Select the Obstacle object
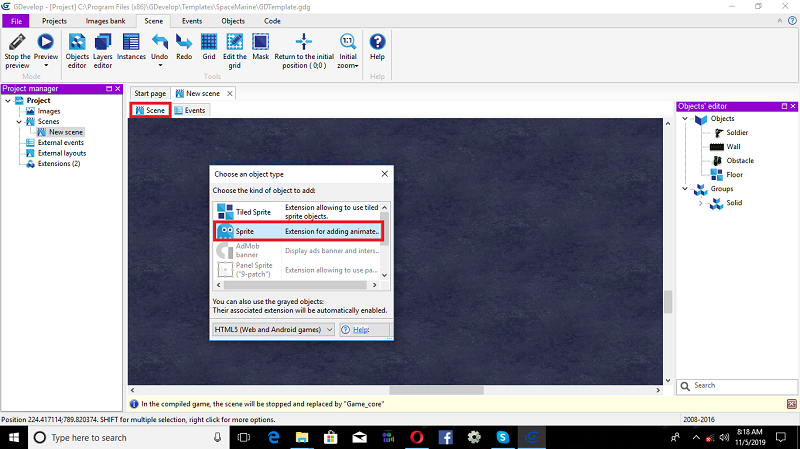 tap(740, 161)
